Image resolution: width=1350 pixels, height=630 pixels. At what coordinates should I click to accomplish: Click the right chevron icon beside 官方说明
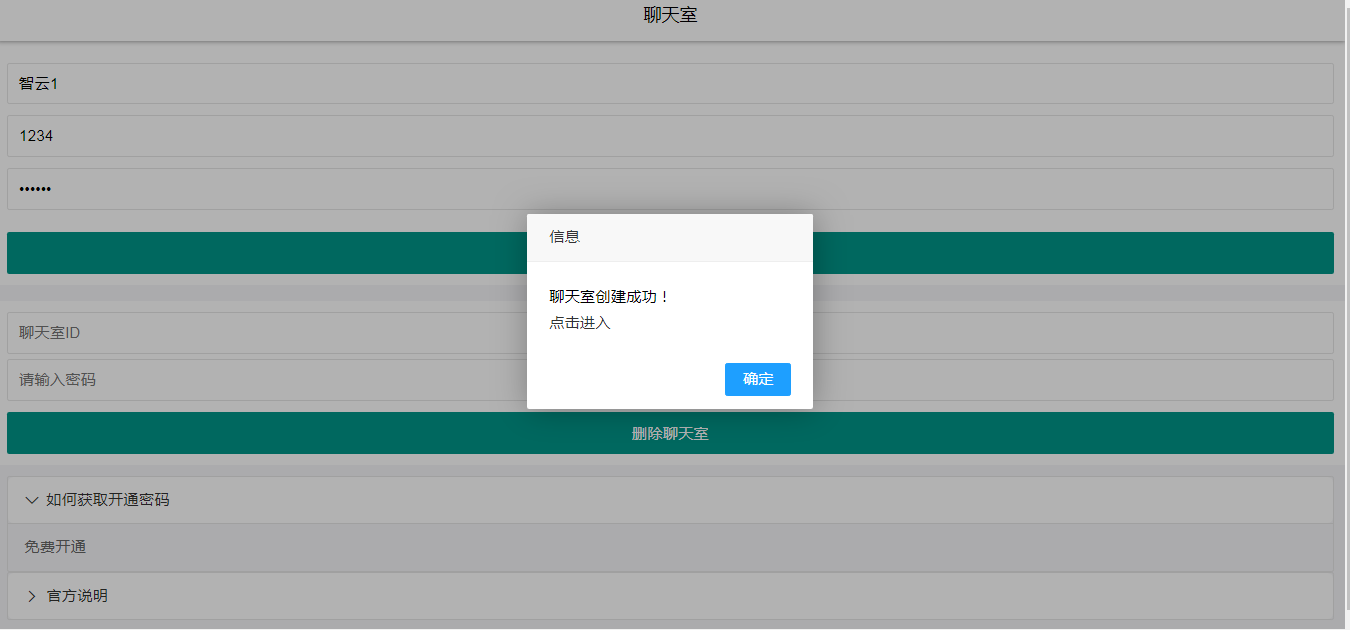point(31,595)
